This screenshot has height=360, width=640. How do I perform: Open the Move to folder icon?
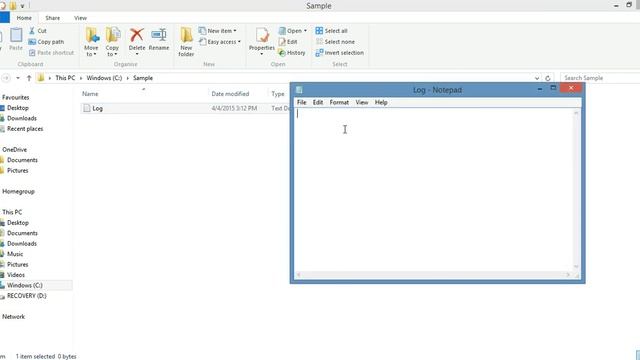point(92,35)
